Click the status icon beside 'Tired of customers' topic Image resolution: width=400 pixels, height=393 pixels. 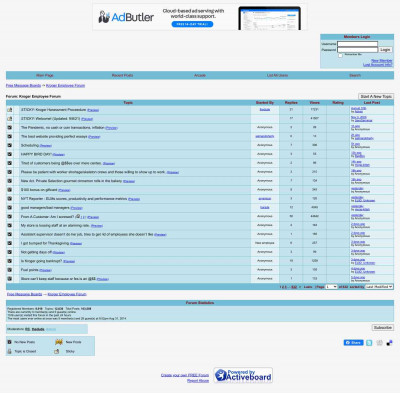click(9, 163)
